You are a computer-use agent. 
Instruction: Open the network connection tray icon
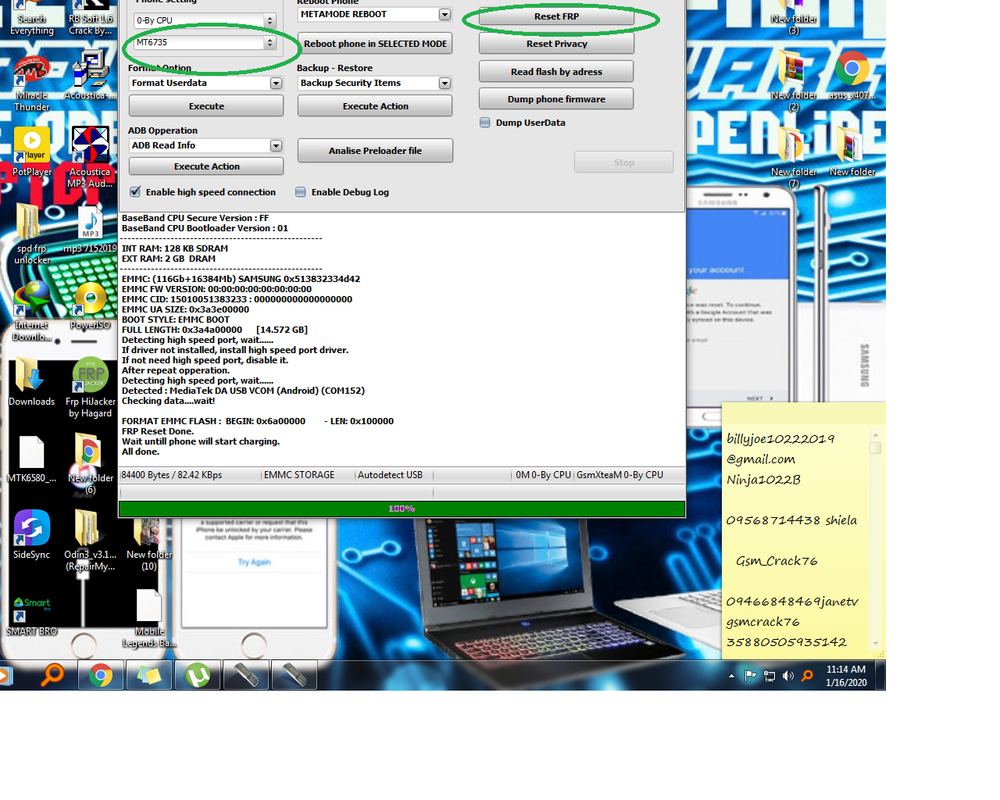(769, 676)
